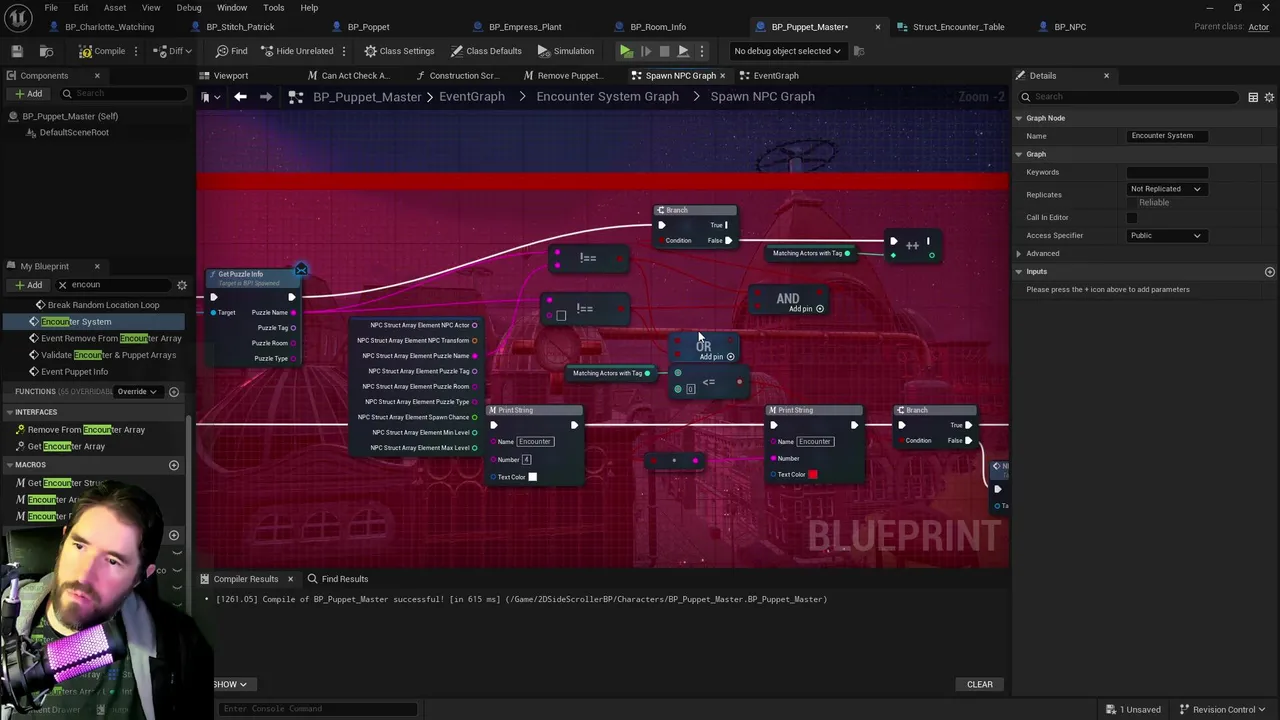The image size is (1280, 720).
Task: Open My Blueprint settings gear
Action: [182, 285]
